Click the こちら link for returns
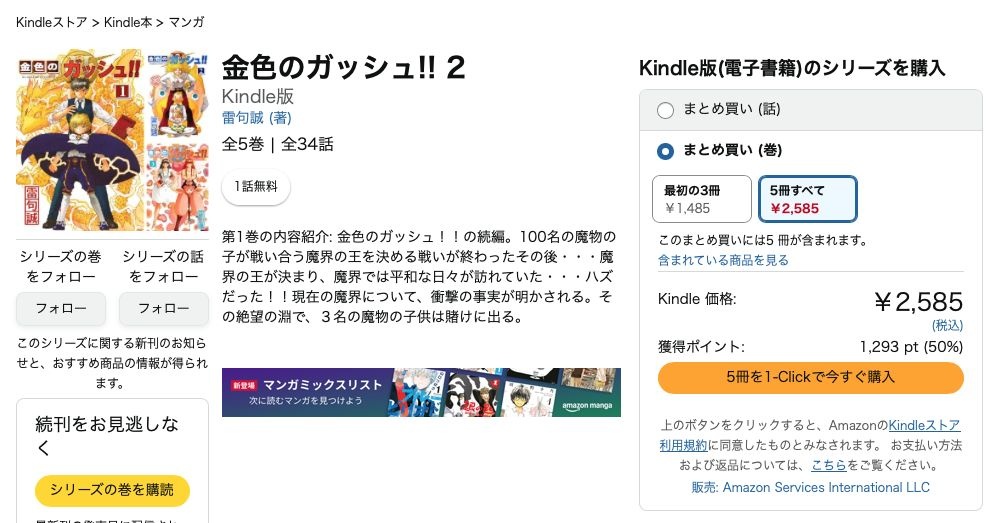 (x=828, y=465)
